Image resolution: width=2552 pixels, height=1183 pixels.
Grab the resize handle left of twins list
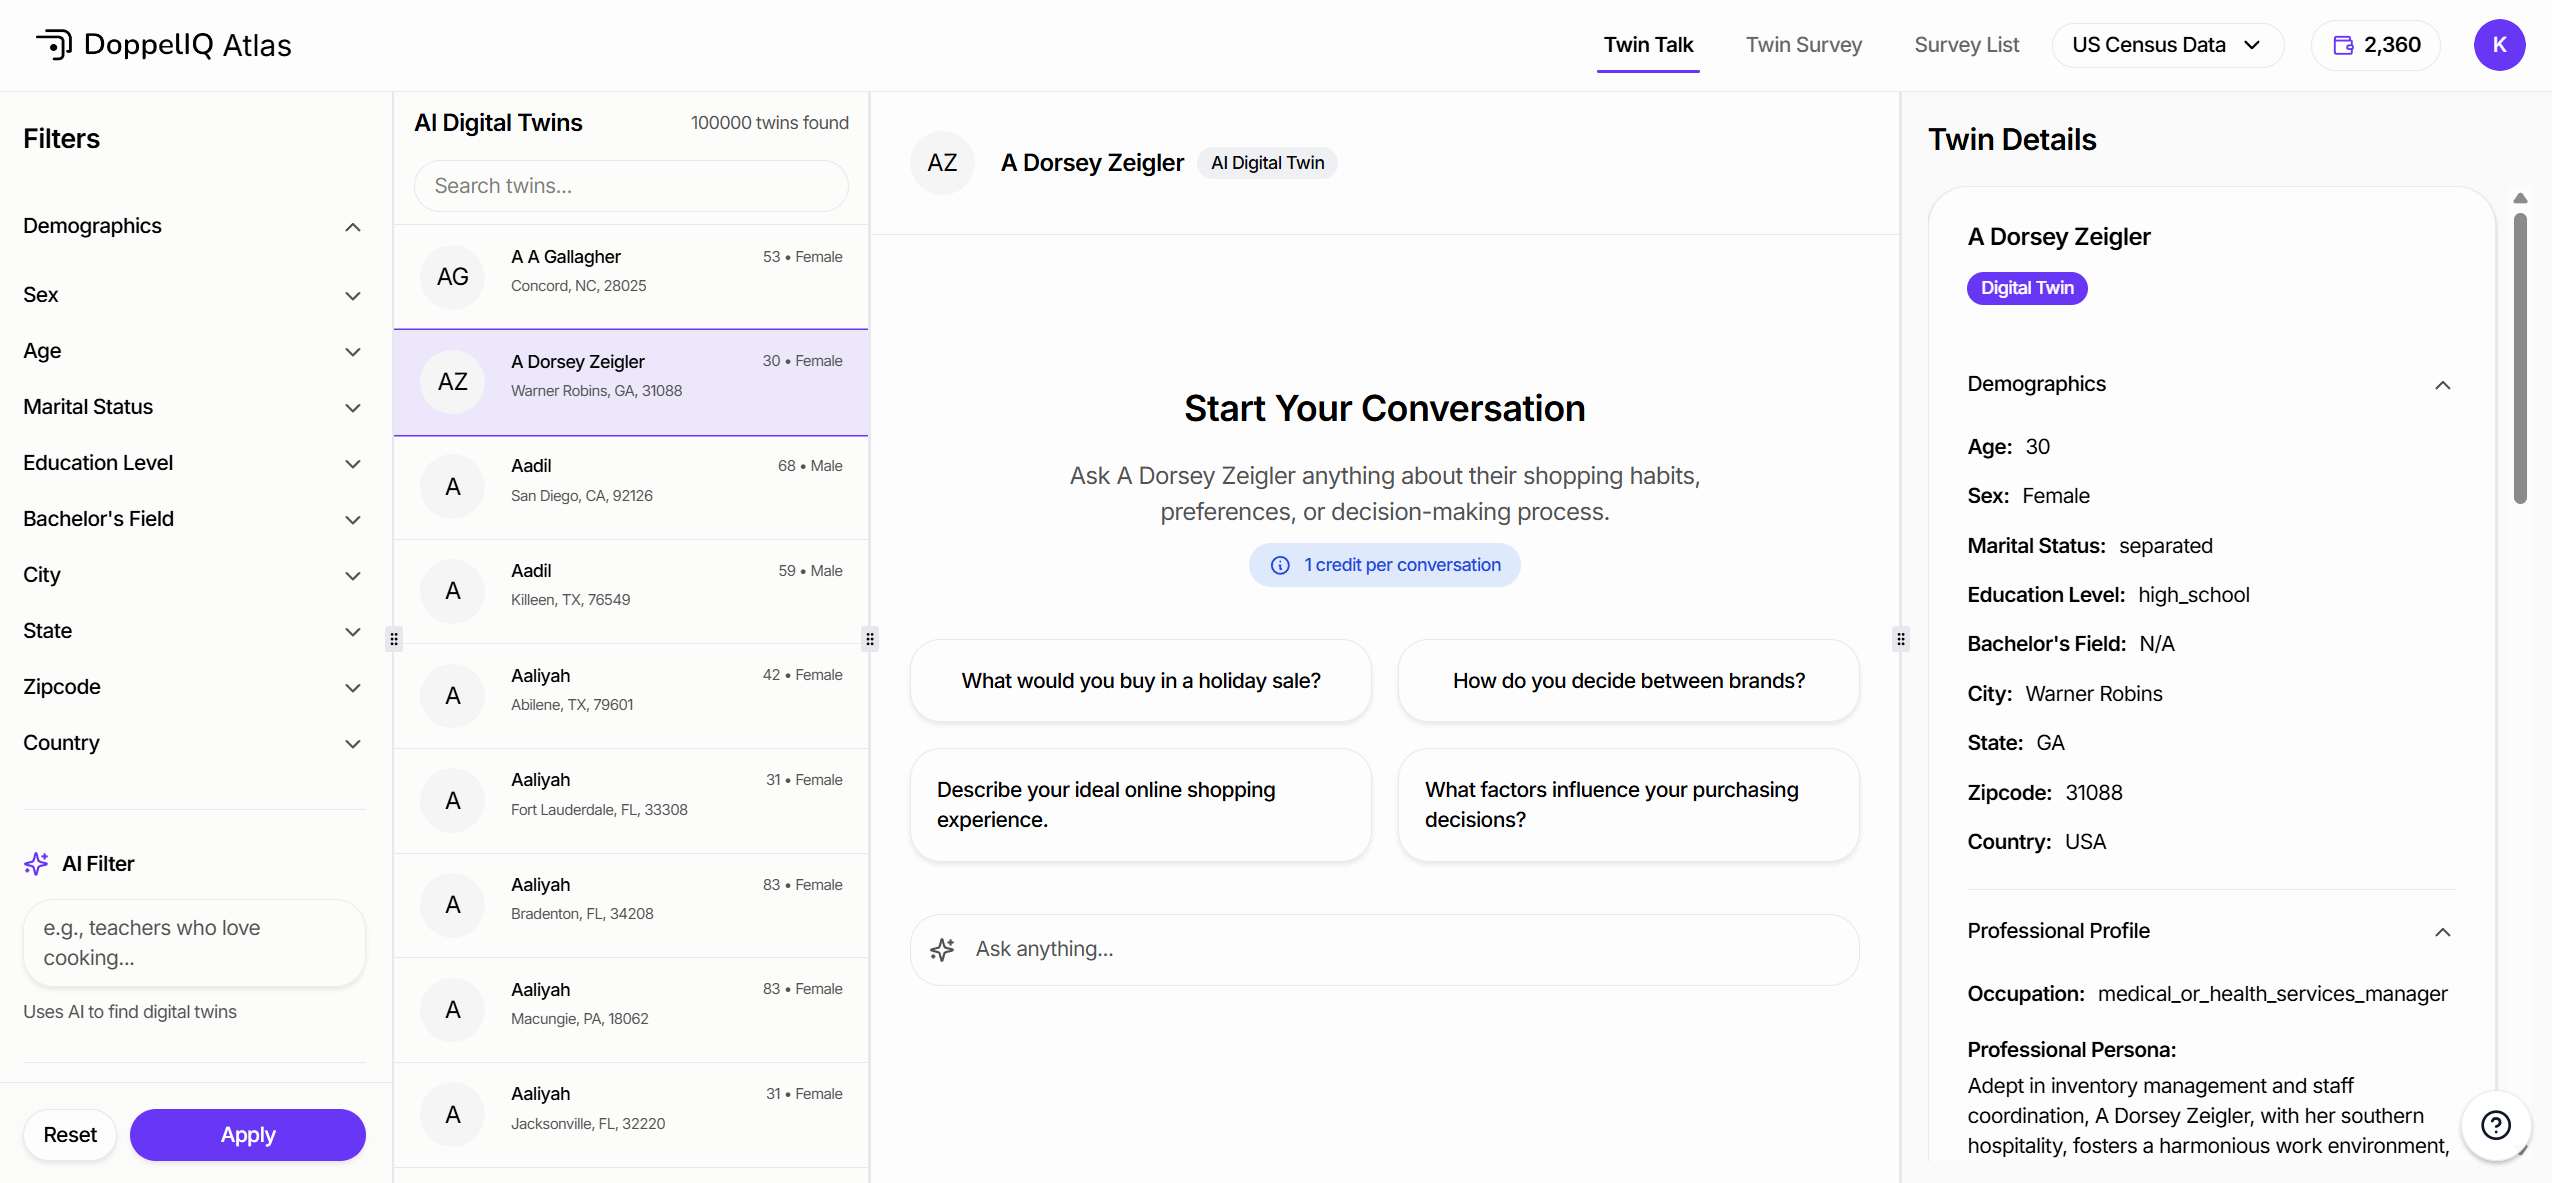394,638
